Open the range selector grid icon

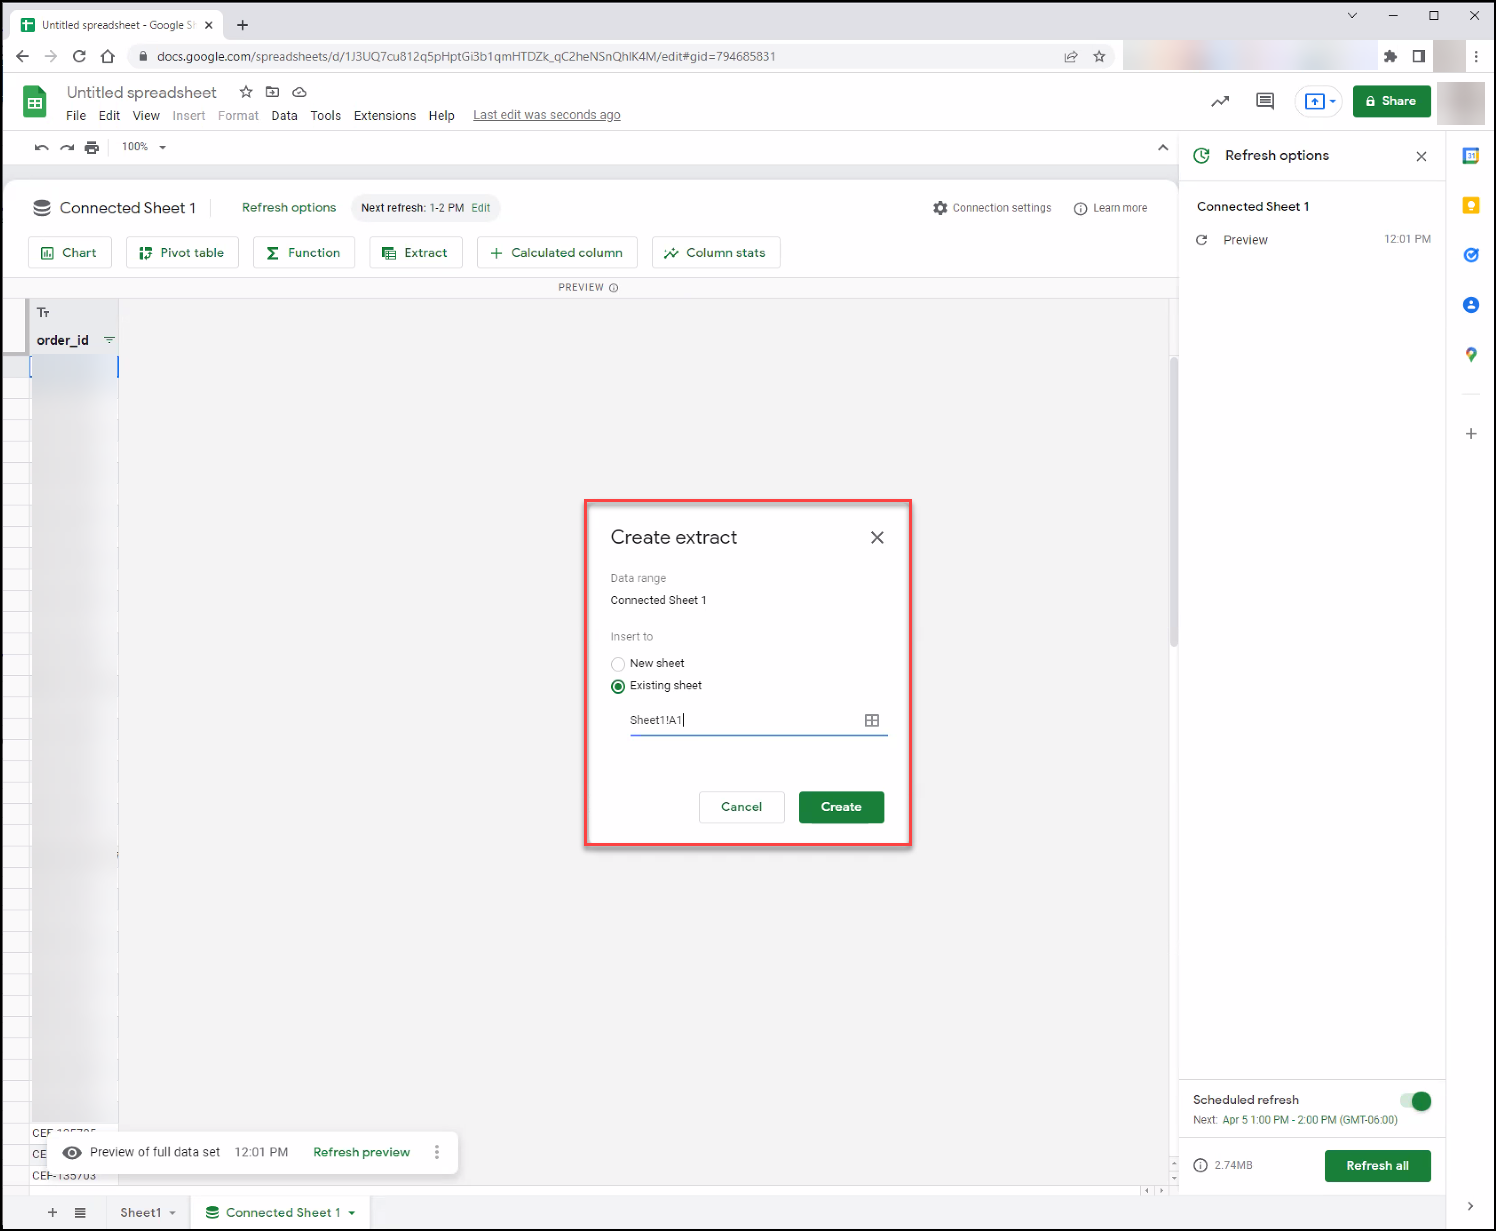(872, 720)
